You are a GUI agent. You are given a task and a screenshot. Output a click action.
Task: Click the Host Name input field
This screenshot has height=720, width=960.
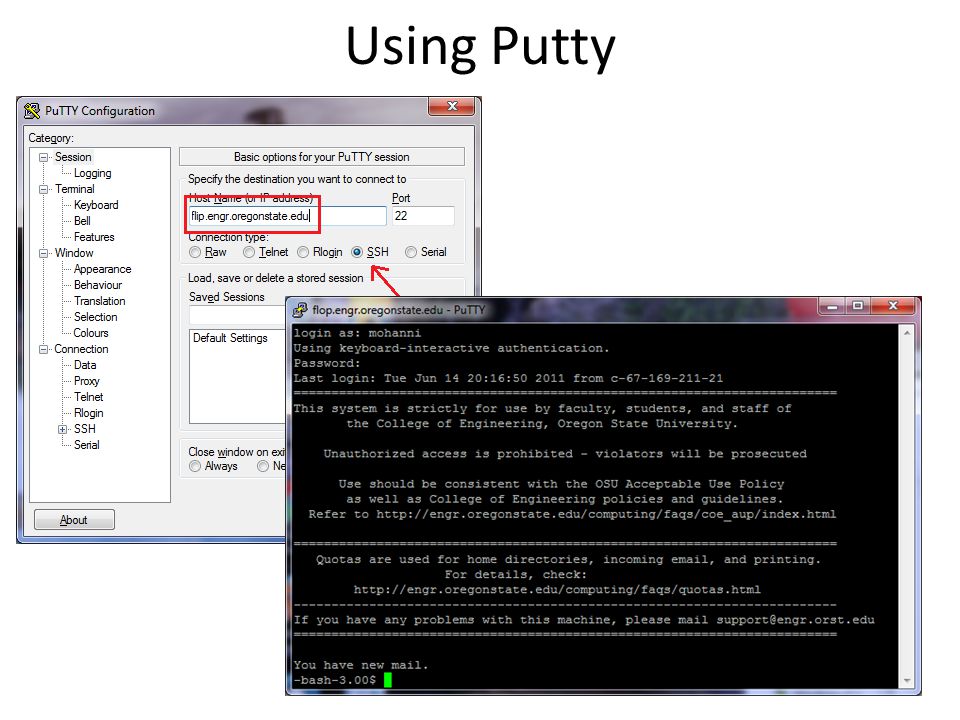click(288, 216)
